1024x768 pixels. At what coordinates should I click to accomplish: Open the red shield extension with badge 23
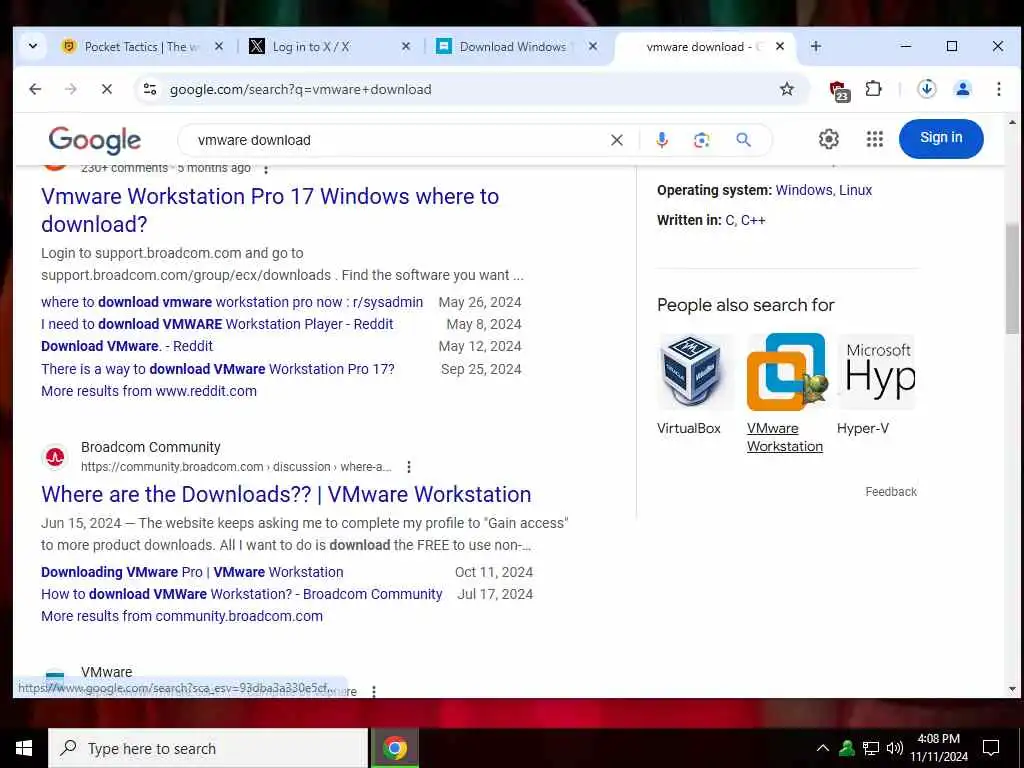click(839, 90)
